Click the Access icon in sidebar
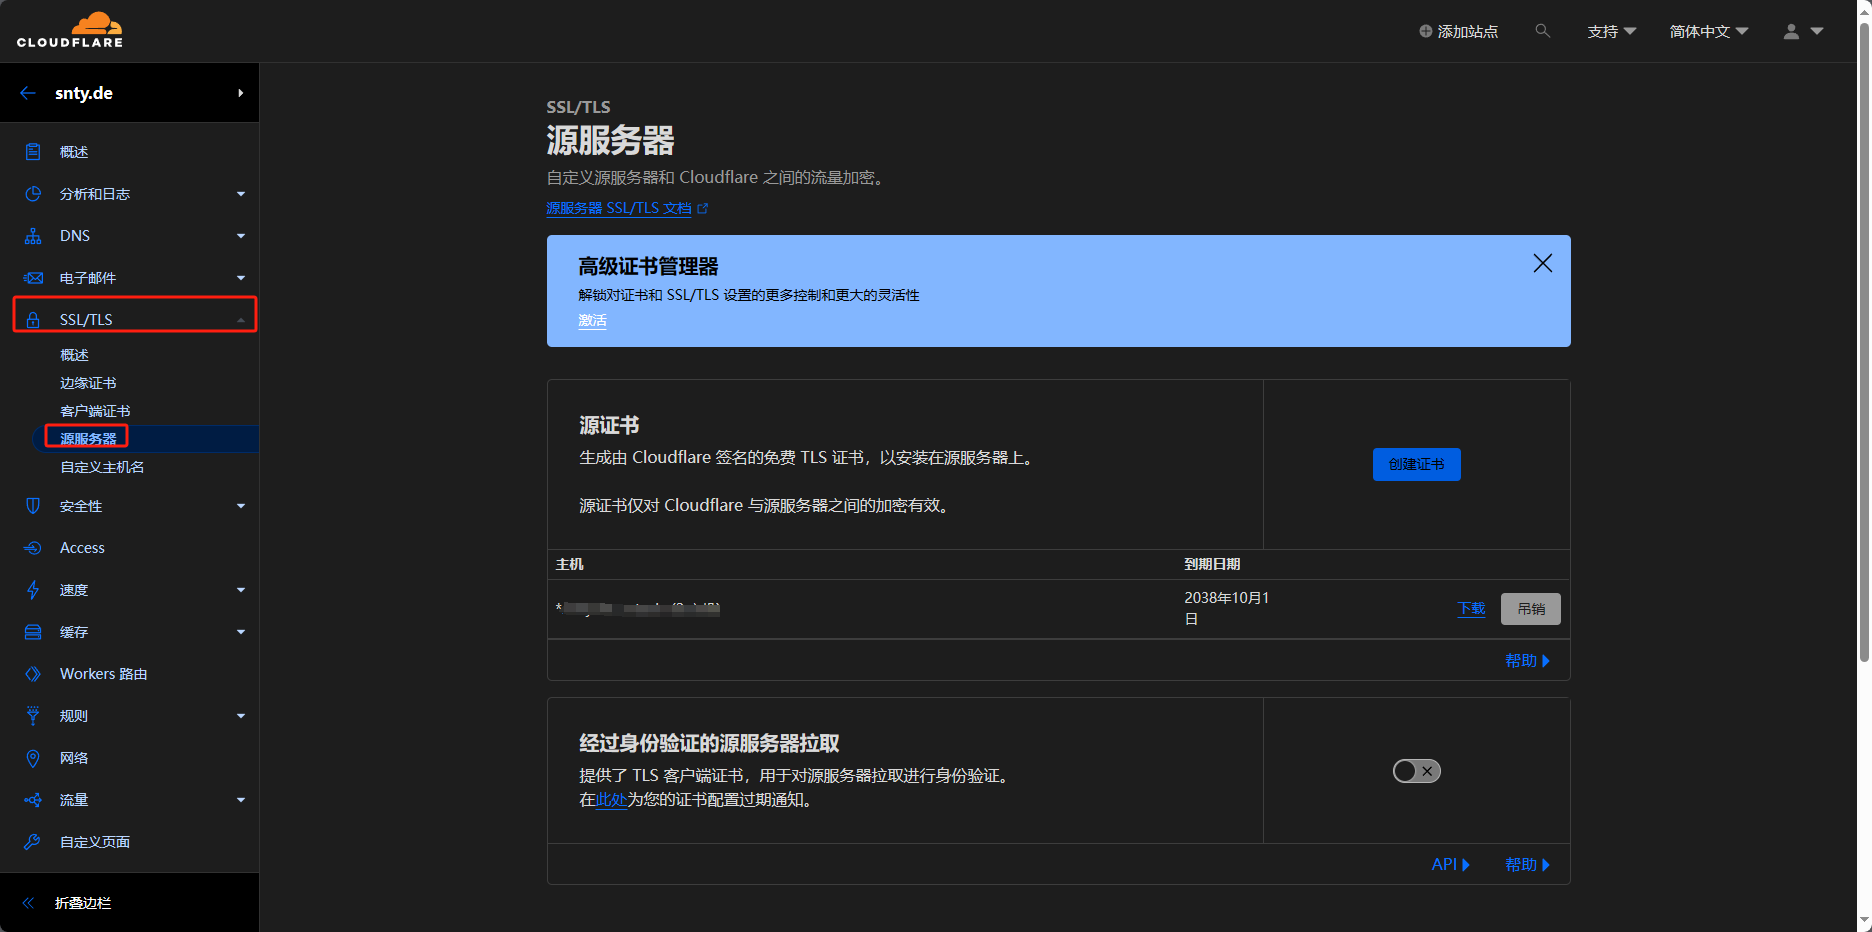The image size is (1872, 932). pyautogui.click(x=33, y=548)
